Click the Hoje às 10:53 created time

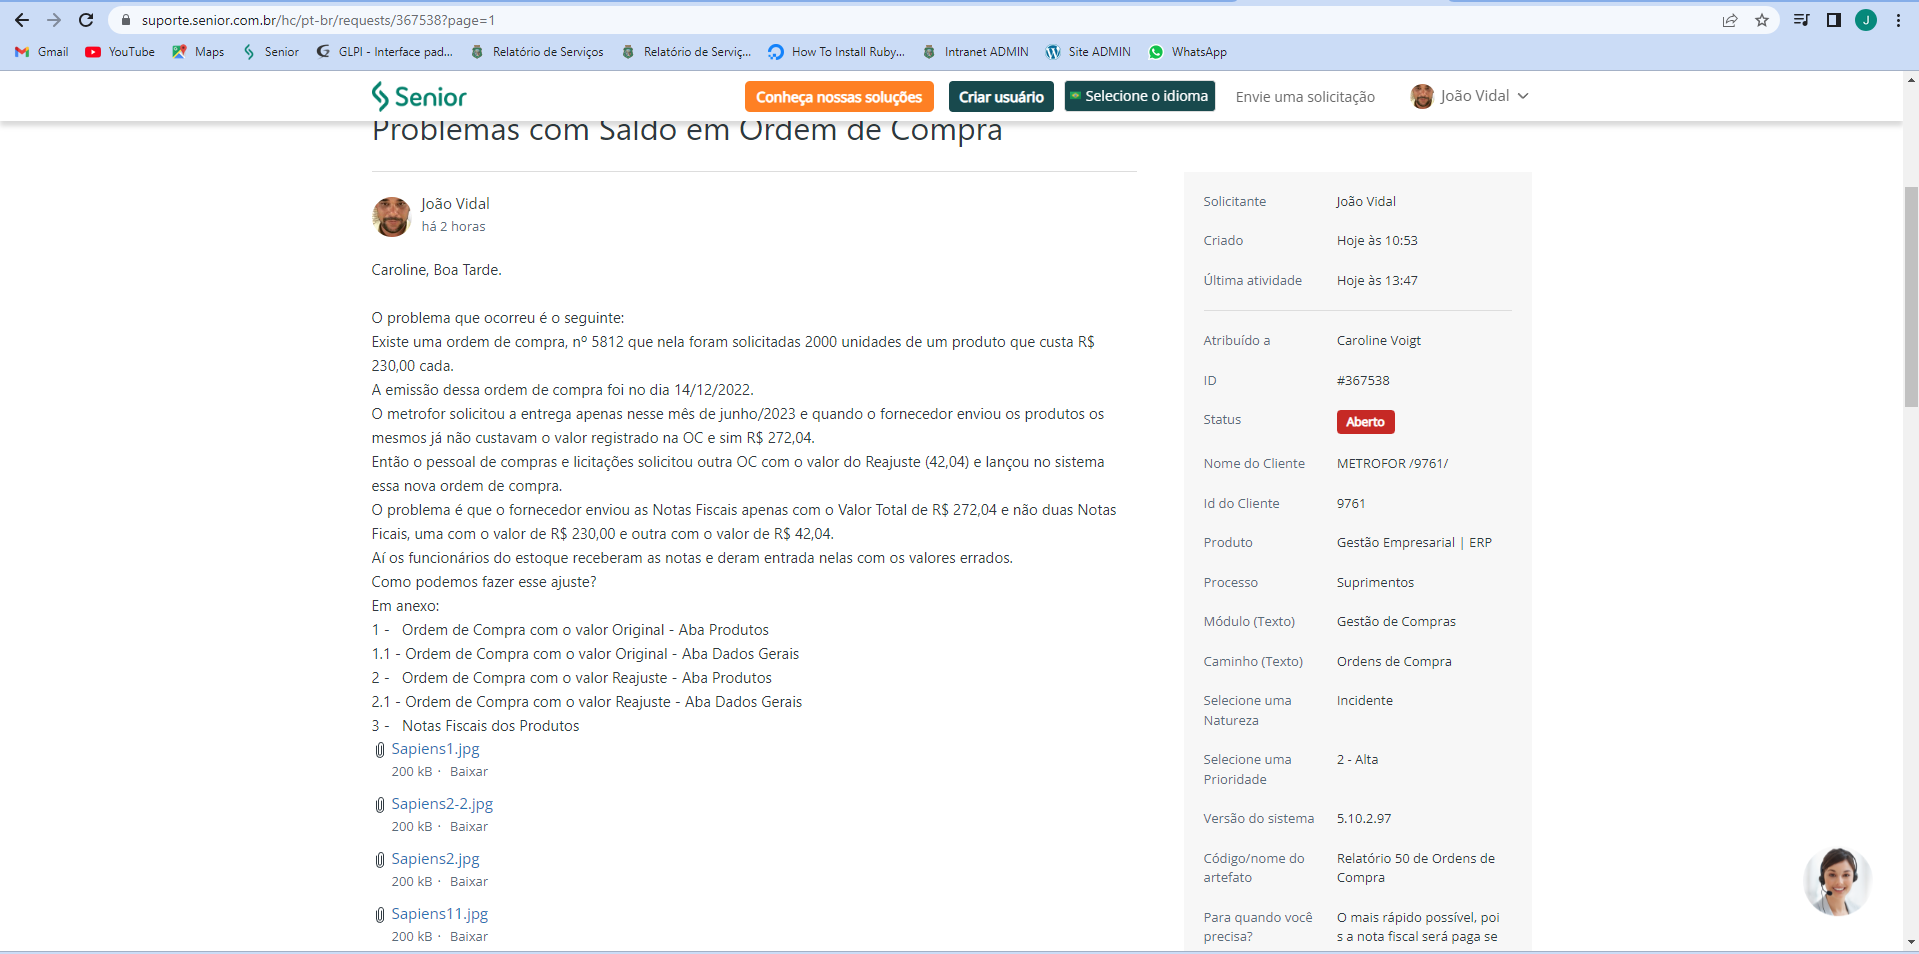click(x=1377, y=241)
